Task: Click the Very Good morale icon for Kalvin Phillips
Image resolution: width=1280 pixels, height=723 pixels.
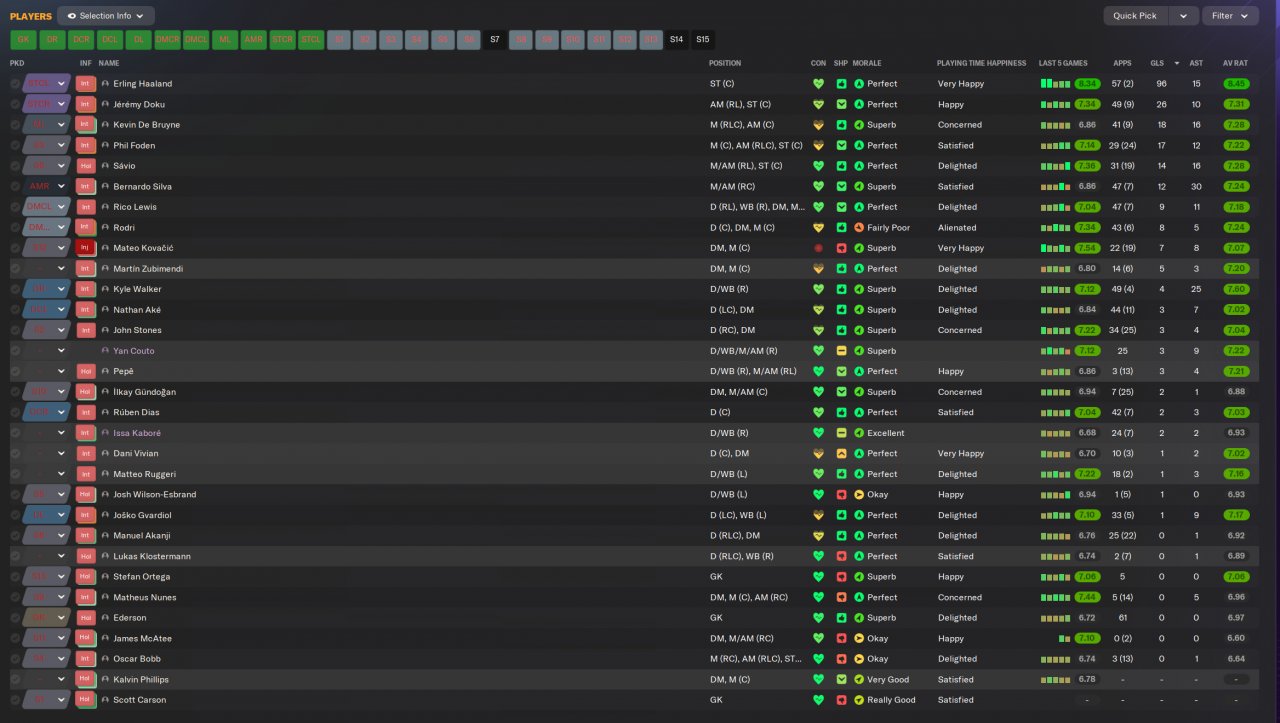Action: click(x=859, y=680)
